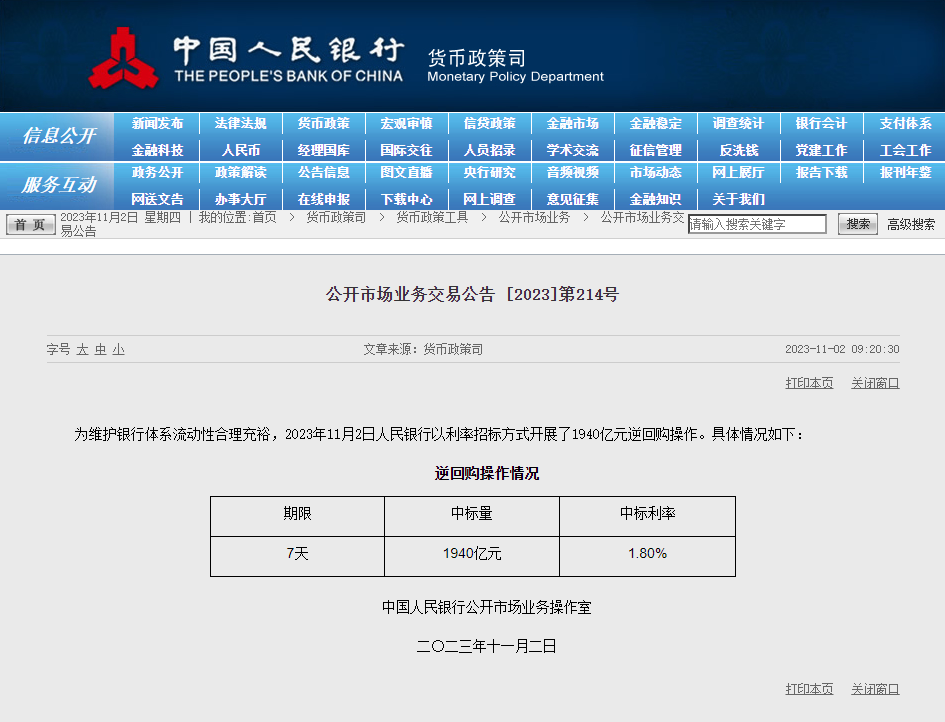Open 政策解读 menu item
Screen dimensions: 945x722
click(240, 172)
